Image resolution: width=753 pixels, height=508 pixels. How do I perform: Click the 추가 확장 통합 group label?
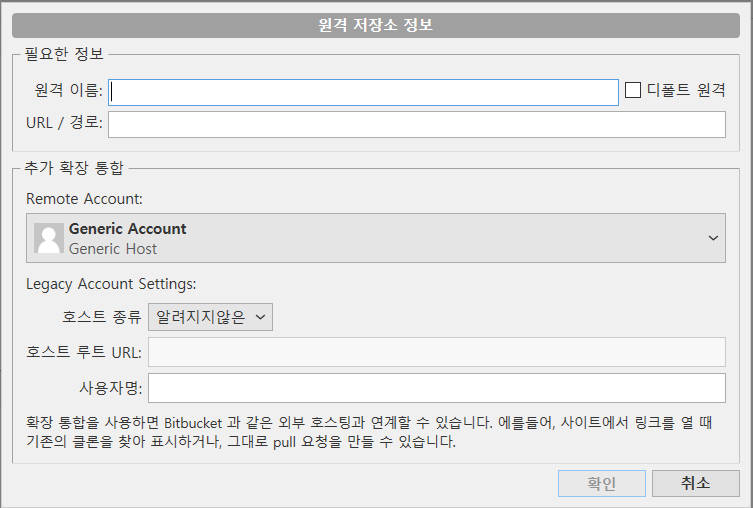[74, 168]
